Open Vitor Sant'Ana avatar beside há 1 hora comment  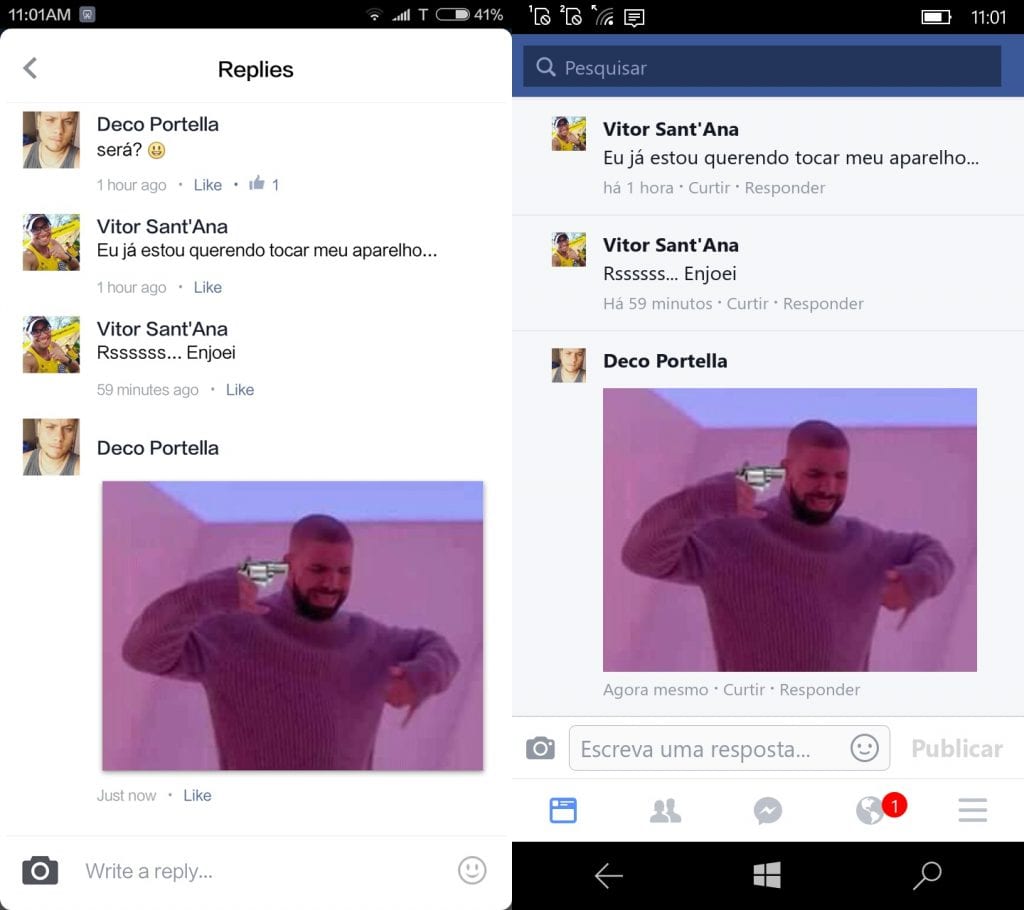568,134
